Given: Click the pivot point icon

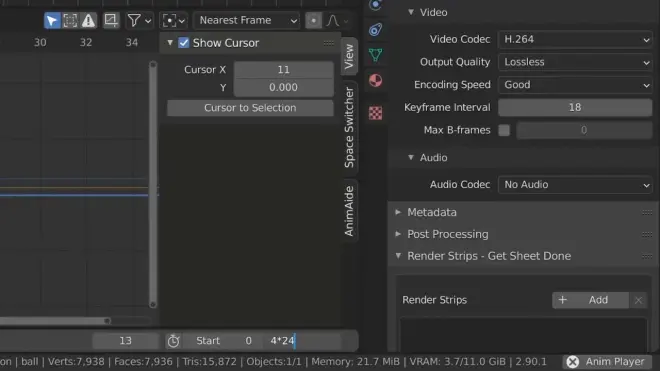Looking at the screenshot, I should point(169,21).
